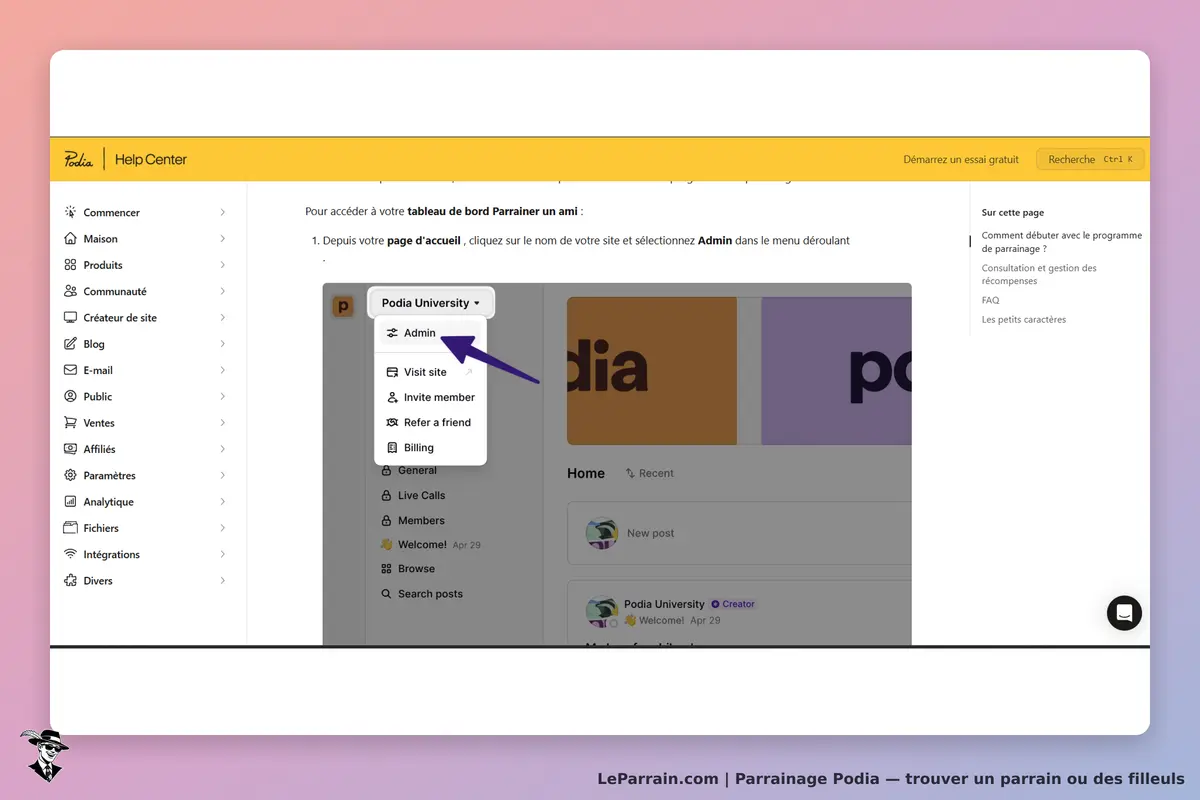Expand the Créateur de site chevron
Image resolution: width=1200 pixels, height=800 pixels.
(223, 317)
